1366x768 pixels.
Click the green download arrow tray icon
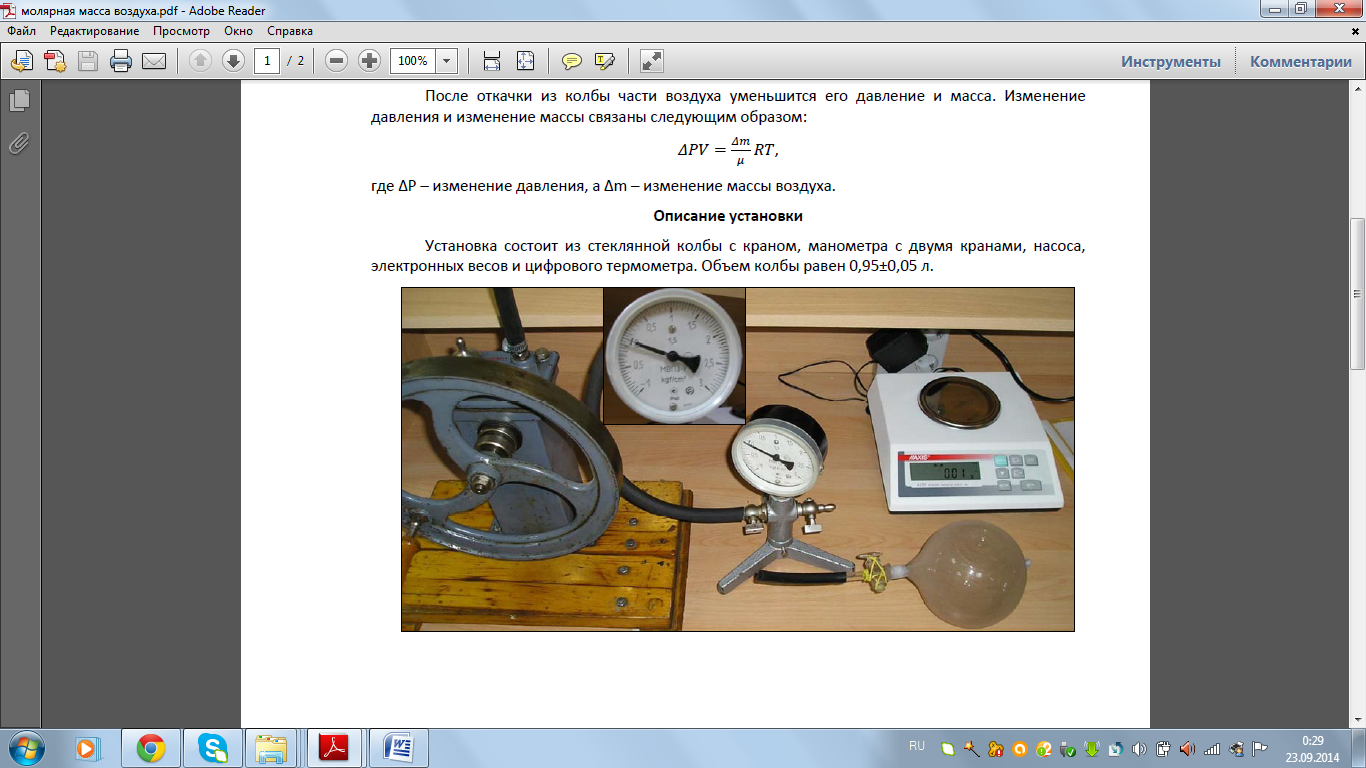(x=1091, y=748)
